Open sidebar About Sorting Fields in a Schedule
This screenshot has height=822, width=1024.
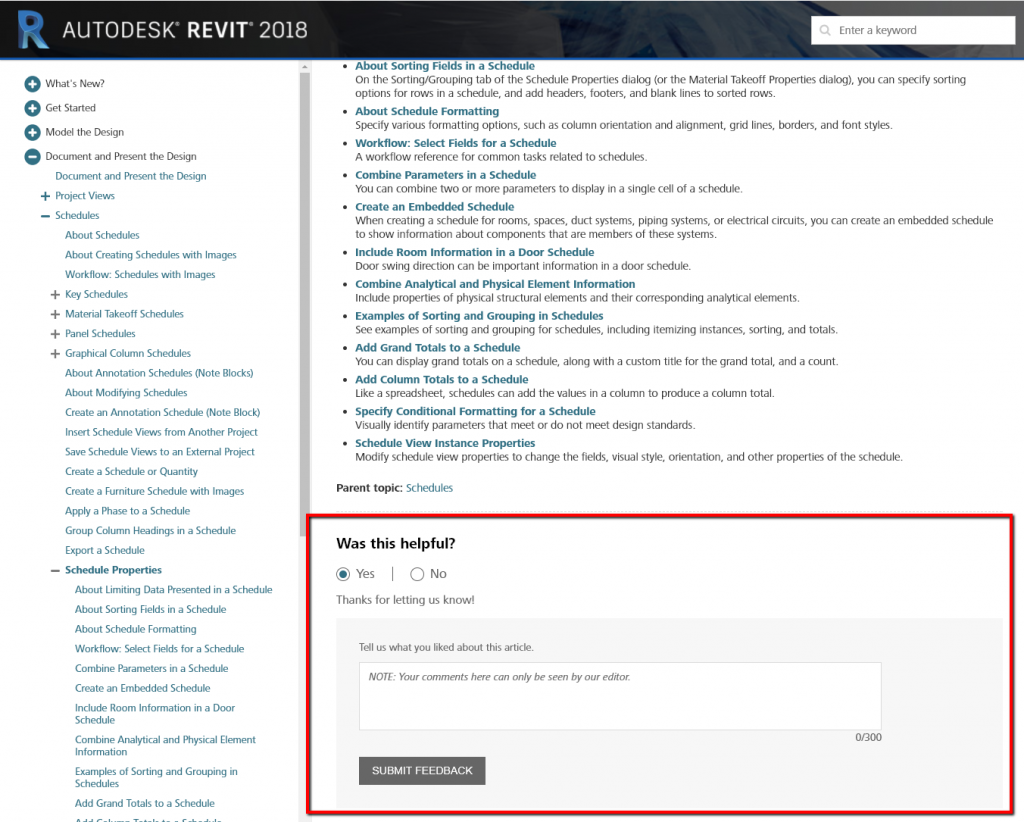coord(151,609)
